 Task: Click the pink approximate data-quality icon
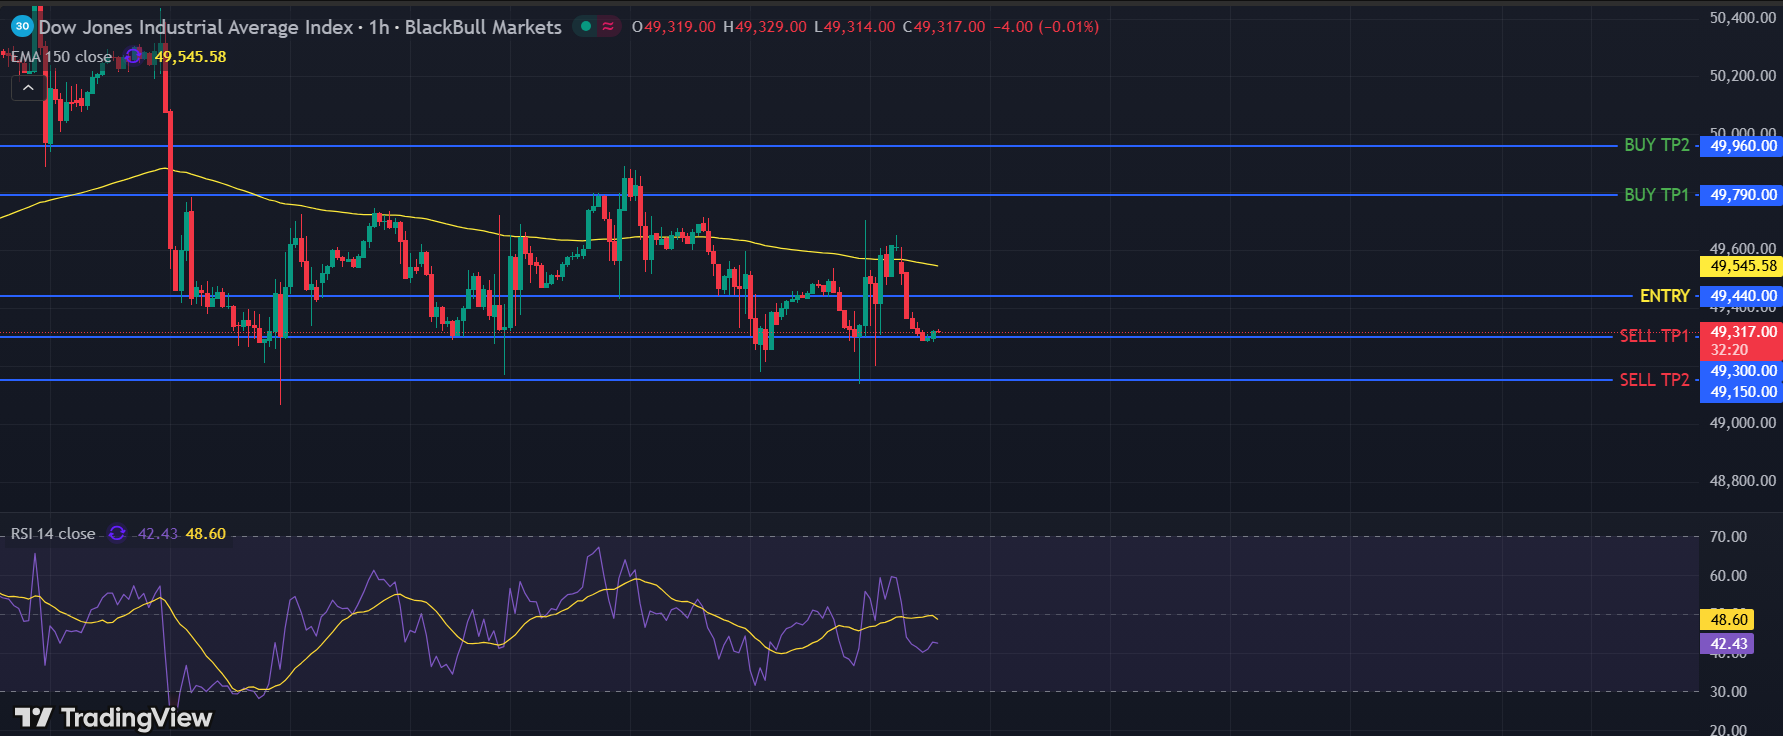(x=608, y=27)
